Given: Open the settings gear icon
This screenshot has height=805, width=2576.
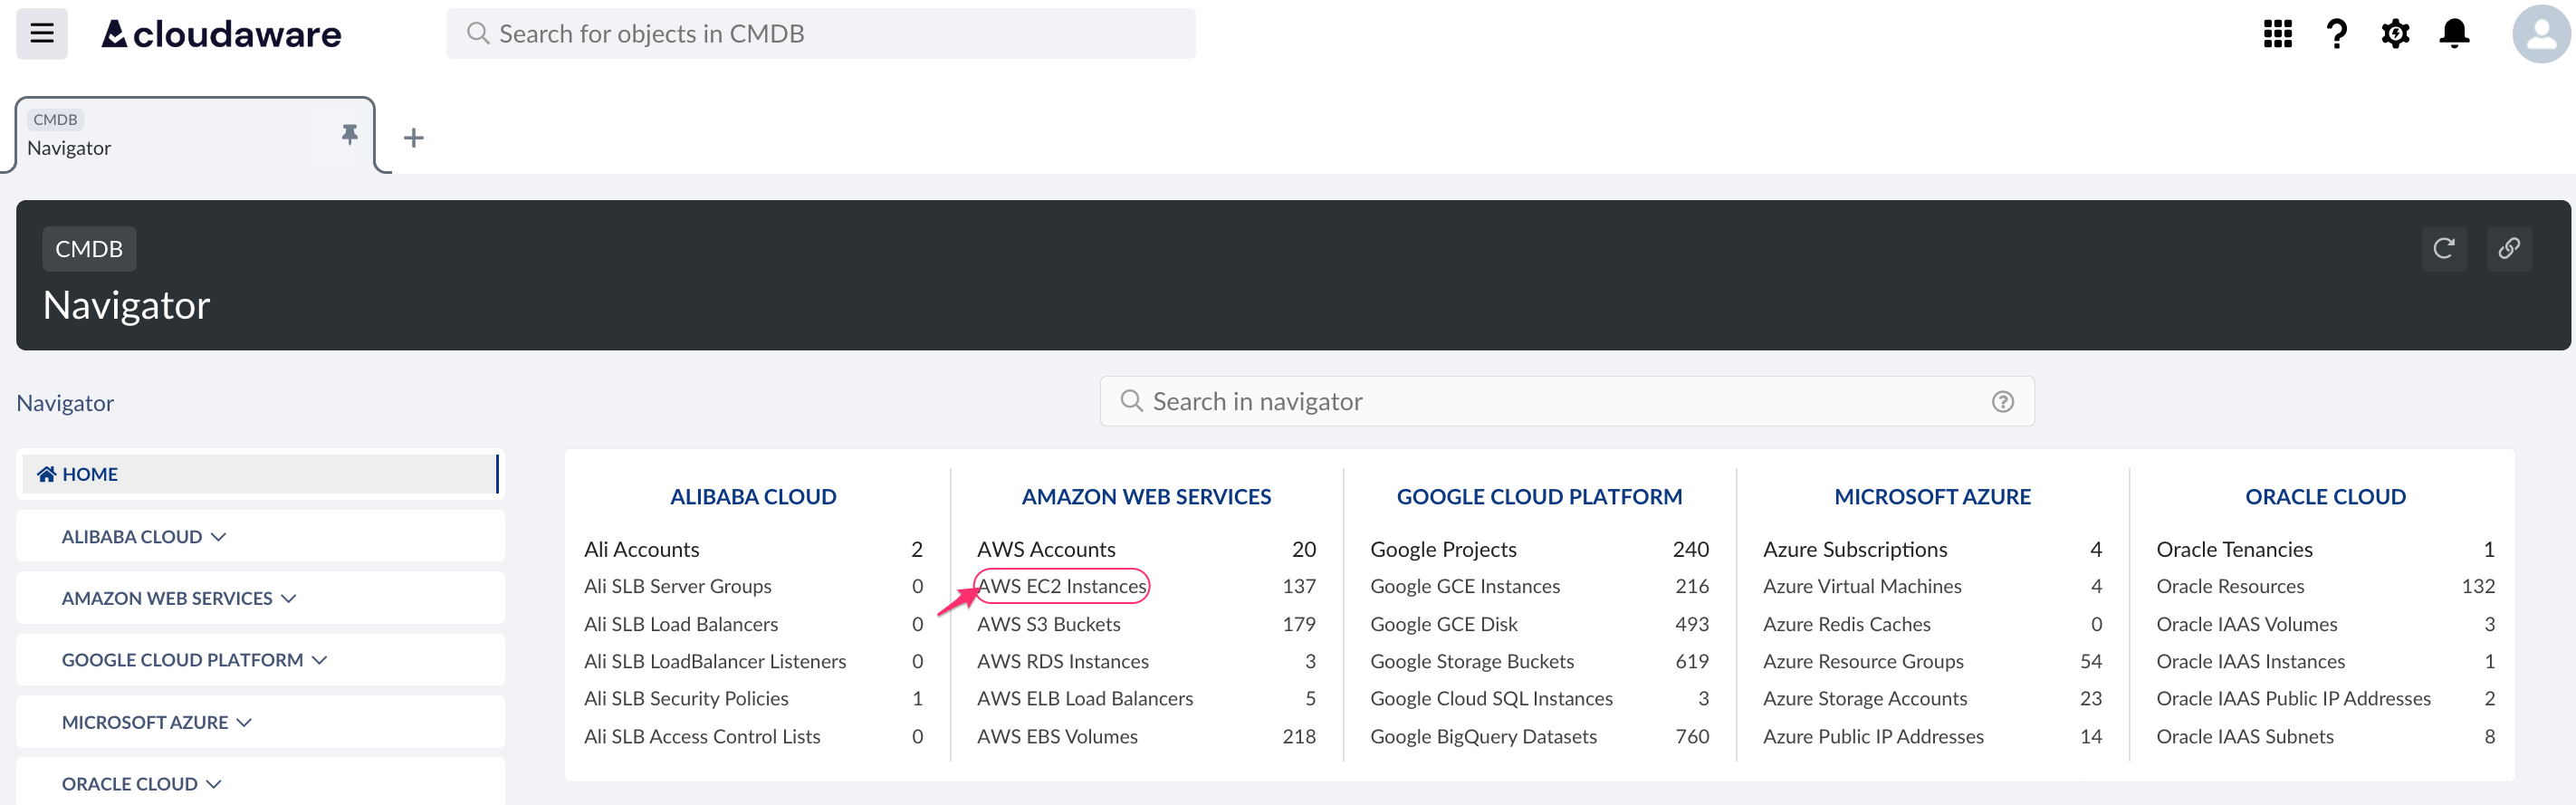Looking at the screenshot, I should click(2395, 34).
